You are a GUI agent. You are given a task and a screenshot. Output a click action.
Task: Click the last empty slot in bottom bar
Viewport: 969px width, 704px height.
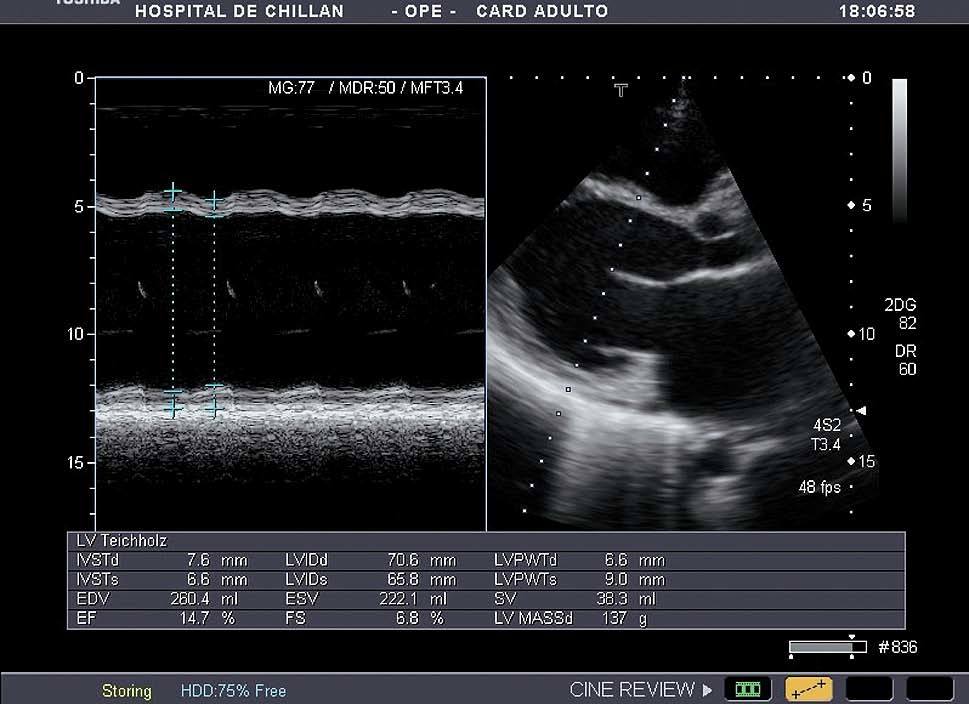pyautogui.click(x=929, y=689)
